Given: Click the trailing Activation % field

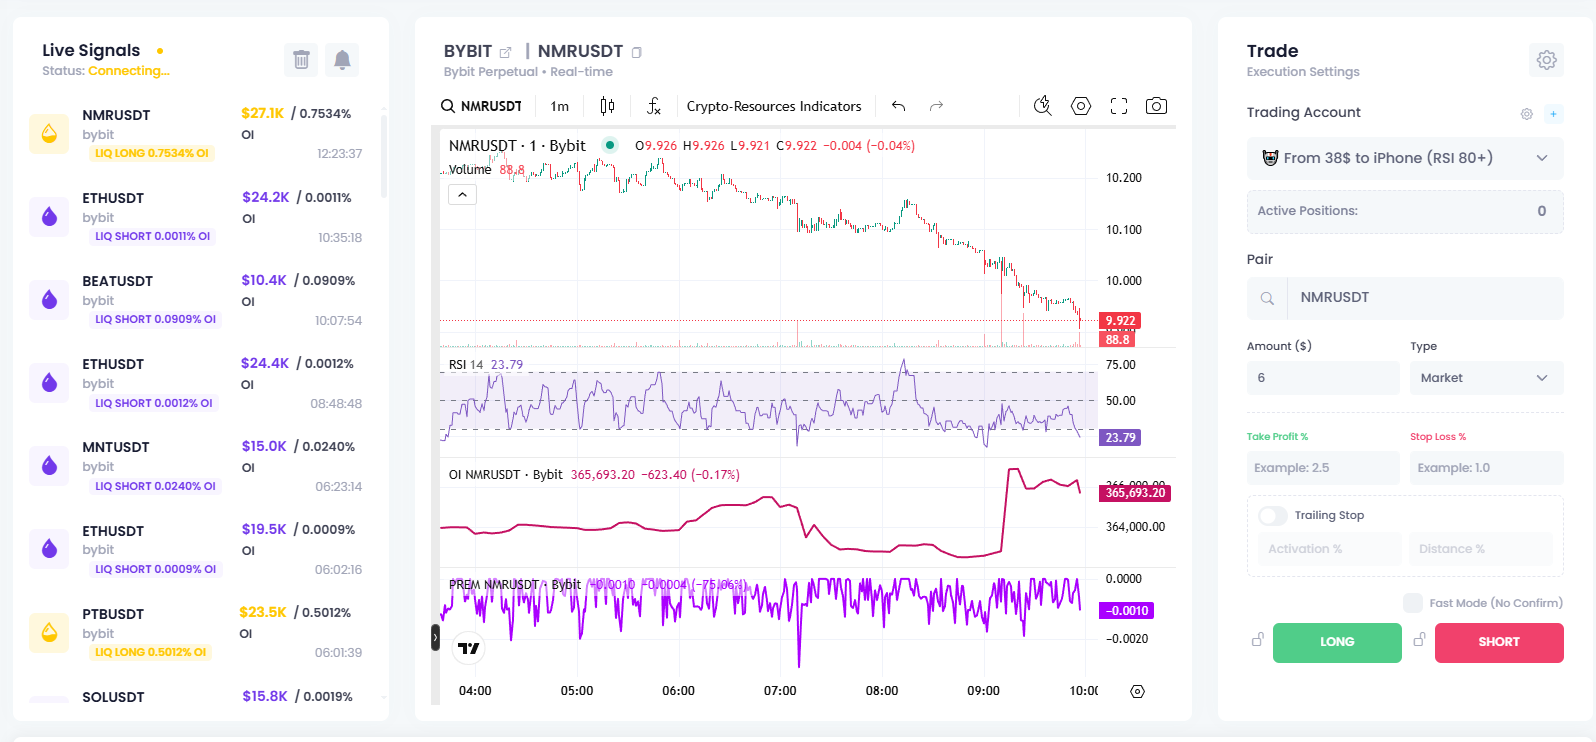Looking at the screenshot, I should coord(1330,549).
